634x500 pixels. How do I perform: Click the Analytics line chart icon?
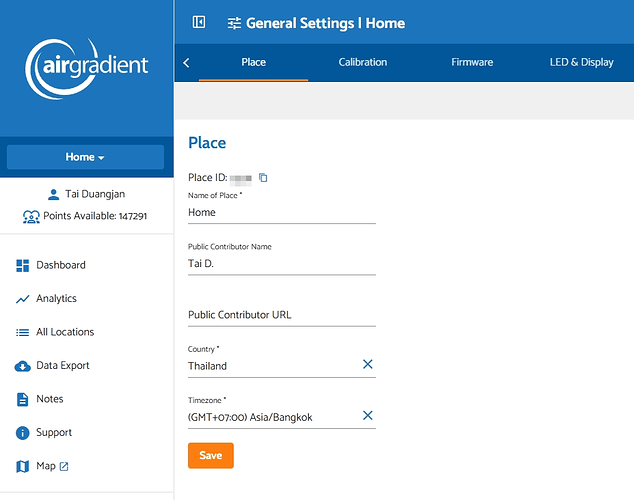tap(23, 299)
